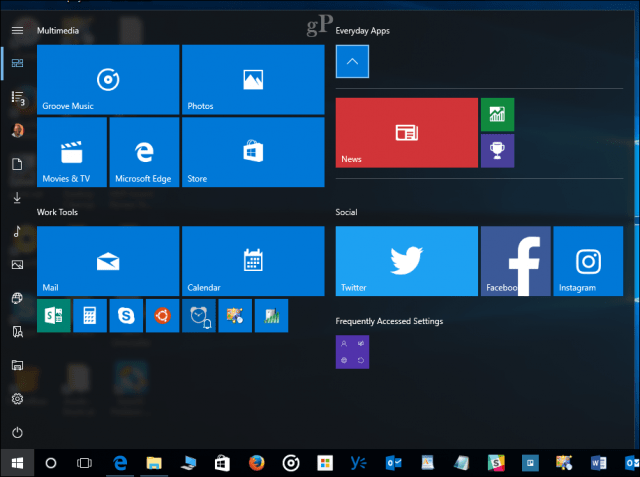The height and width of the screenshot is (477, 640).
Task: Open the Alarms & Clock tile
Action: coord(199,316)
